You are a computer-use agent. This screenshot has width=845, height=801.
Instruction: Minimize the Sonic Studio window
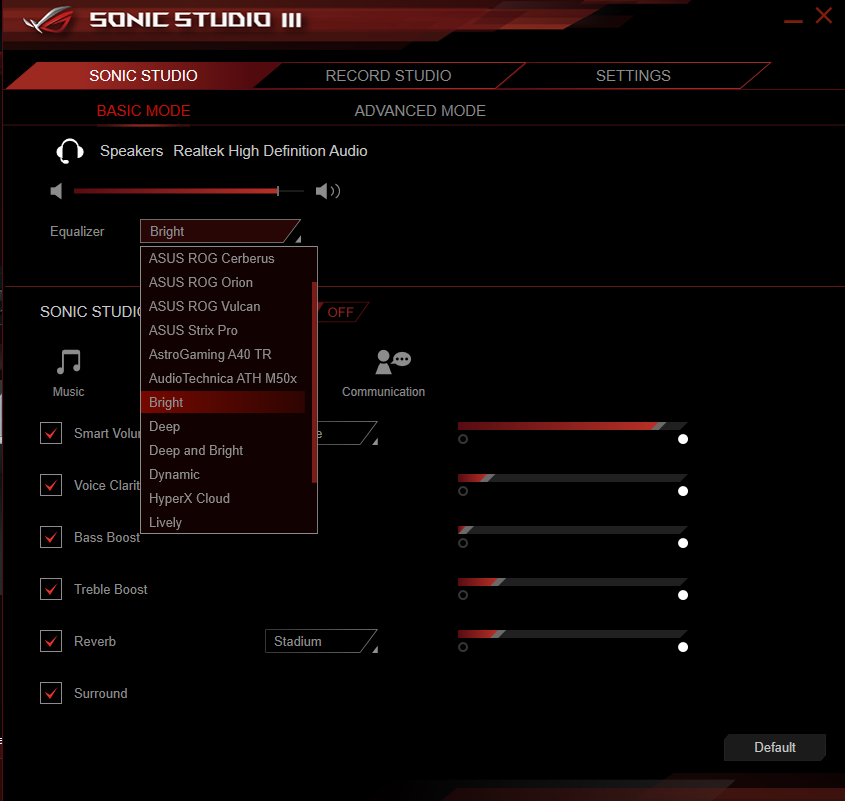click(793, 21)
